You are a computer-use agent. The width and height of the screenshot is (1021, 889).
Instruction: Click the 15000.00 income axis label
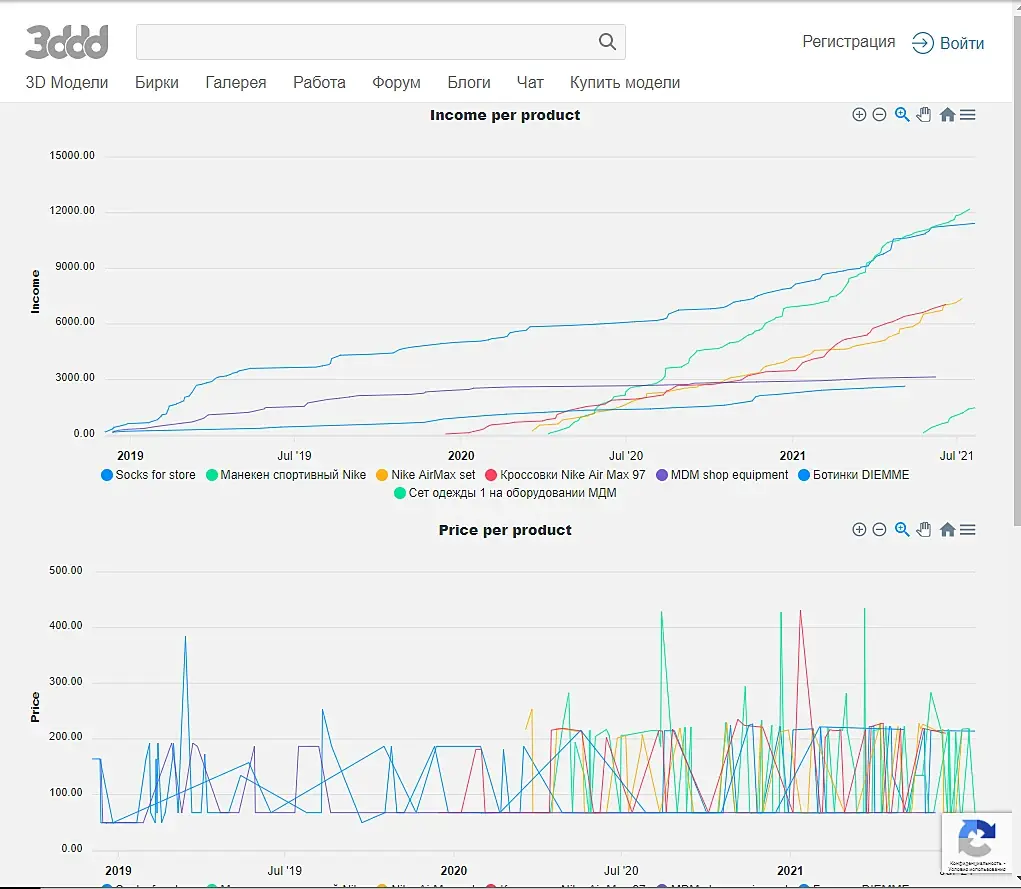pos(72,155)
